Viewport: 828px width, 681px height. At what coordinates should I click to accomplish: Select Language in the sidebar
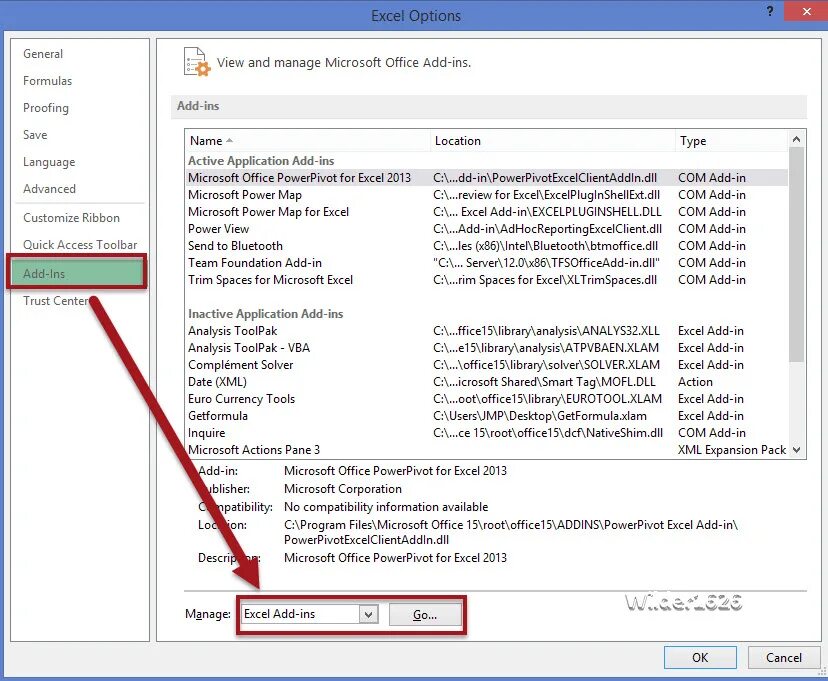[x=49, y=162]
